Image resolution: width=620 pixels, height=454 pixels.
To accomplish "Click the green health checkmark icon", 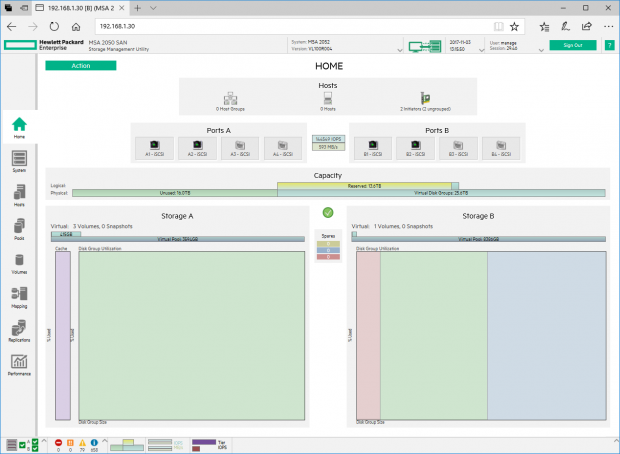I will click(x=327, y=213).
